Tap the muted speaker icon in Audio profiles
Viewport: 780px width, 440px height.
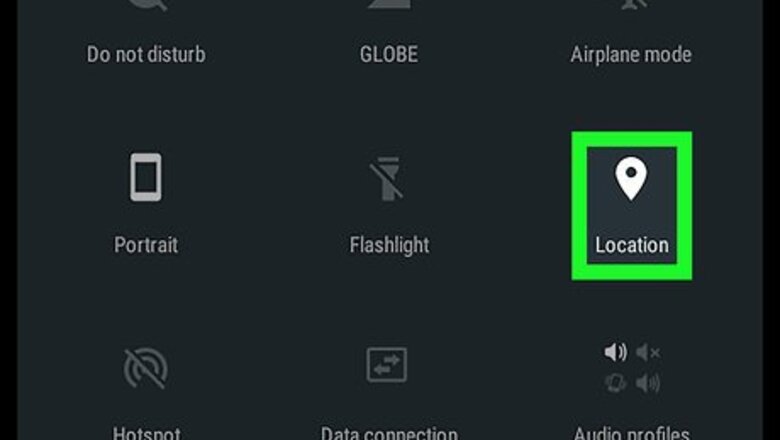click(648, 352)
